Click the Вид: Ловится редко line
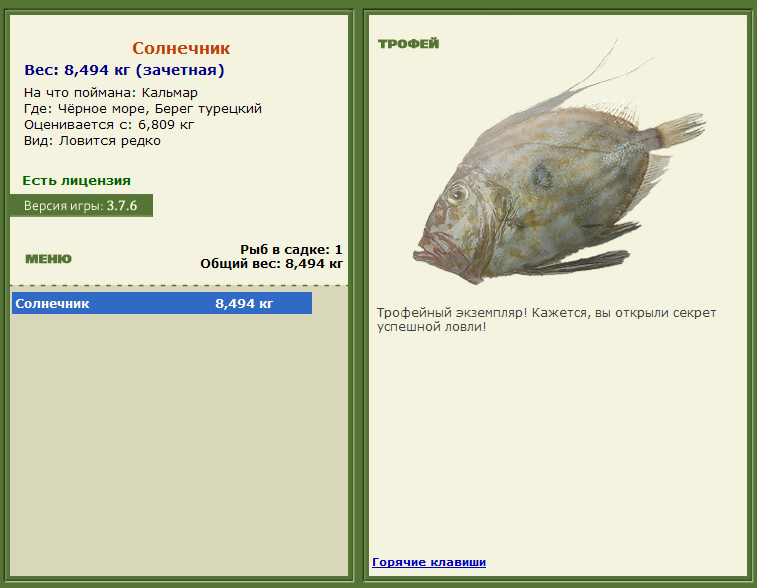Image resolution: width=757 pixels, height=588 pixels. pyautogui.click(x=92, y=141)
